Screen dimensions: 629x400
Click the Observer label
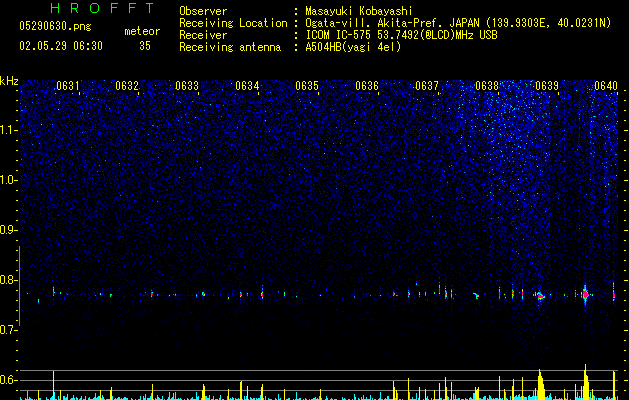click(203, 11)
